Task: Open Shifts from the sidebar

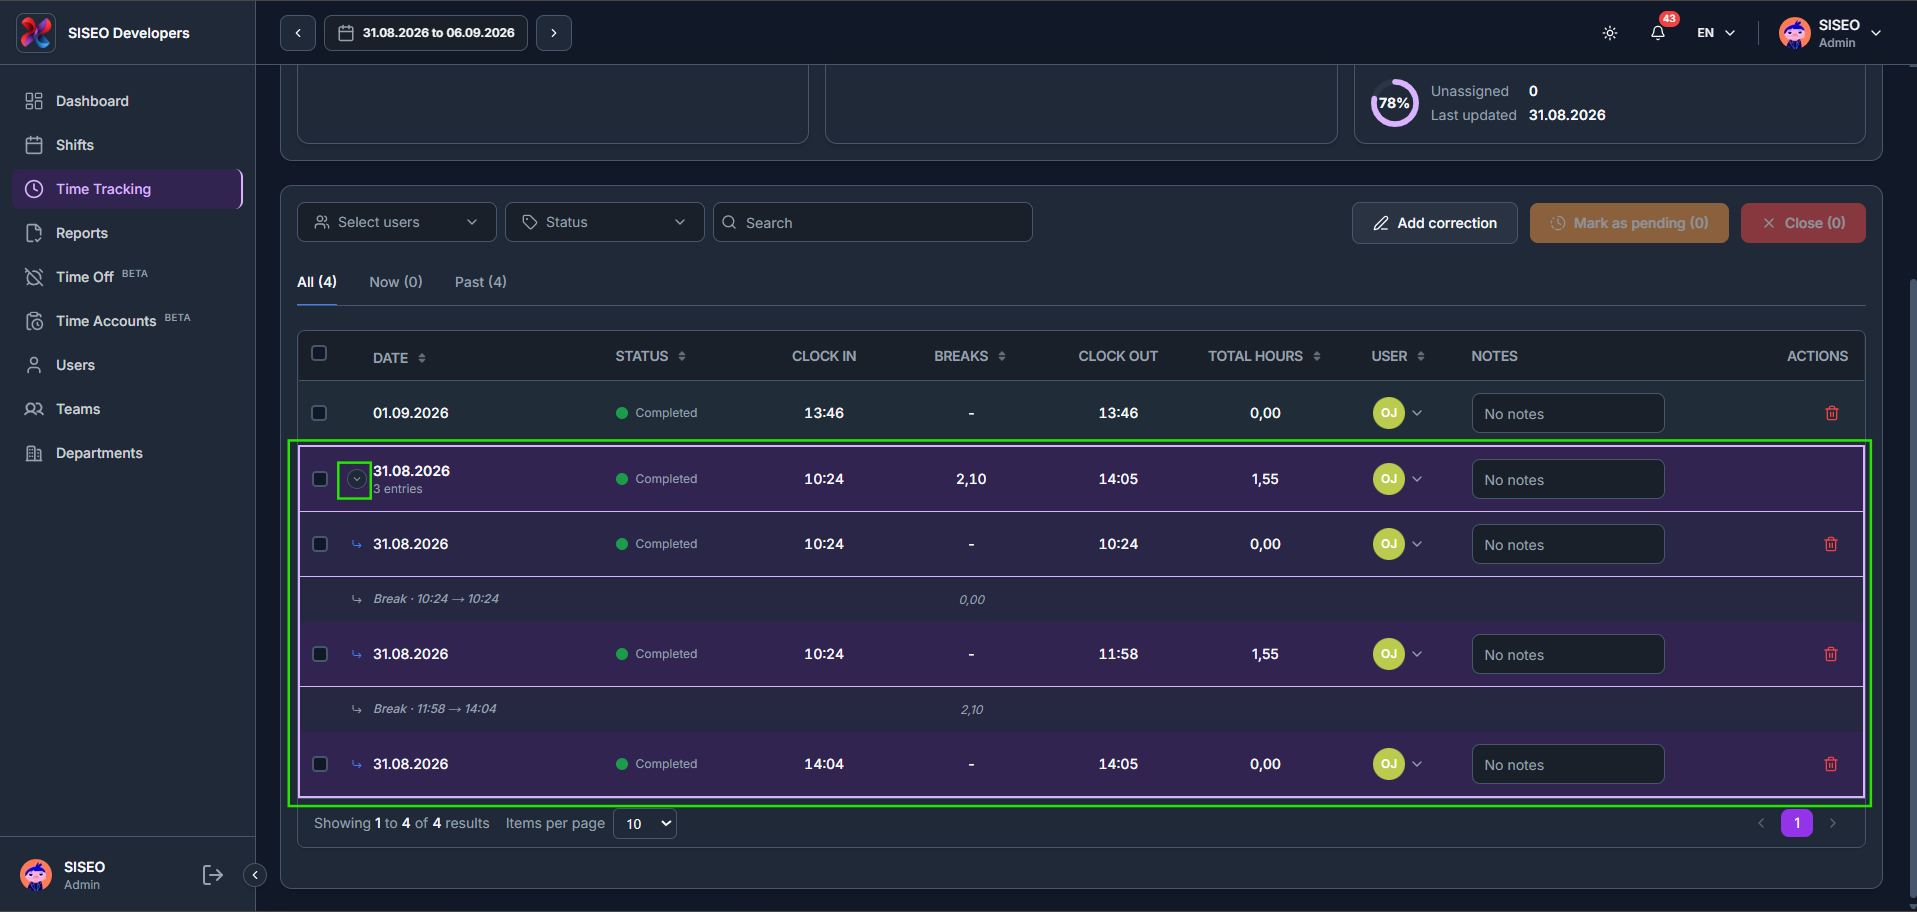Action: tap(127, 145)
